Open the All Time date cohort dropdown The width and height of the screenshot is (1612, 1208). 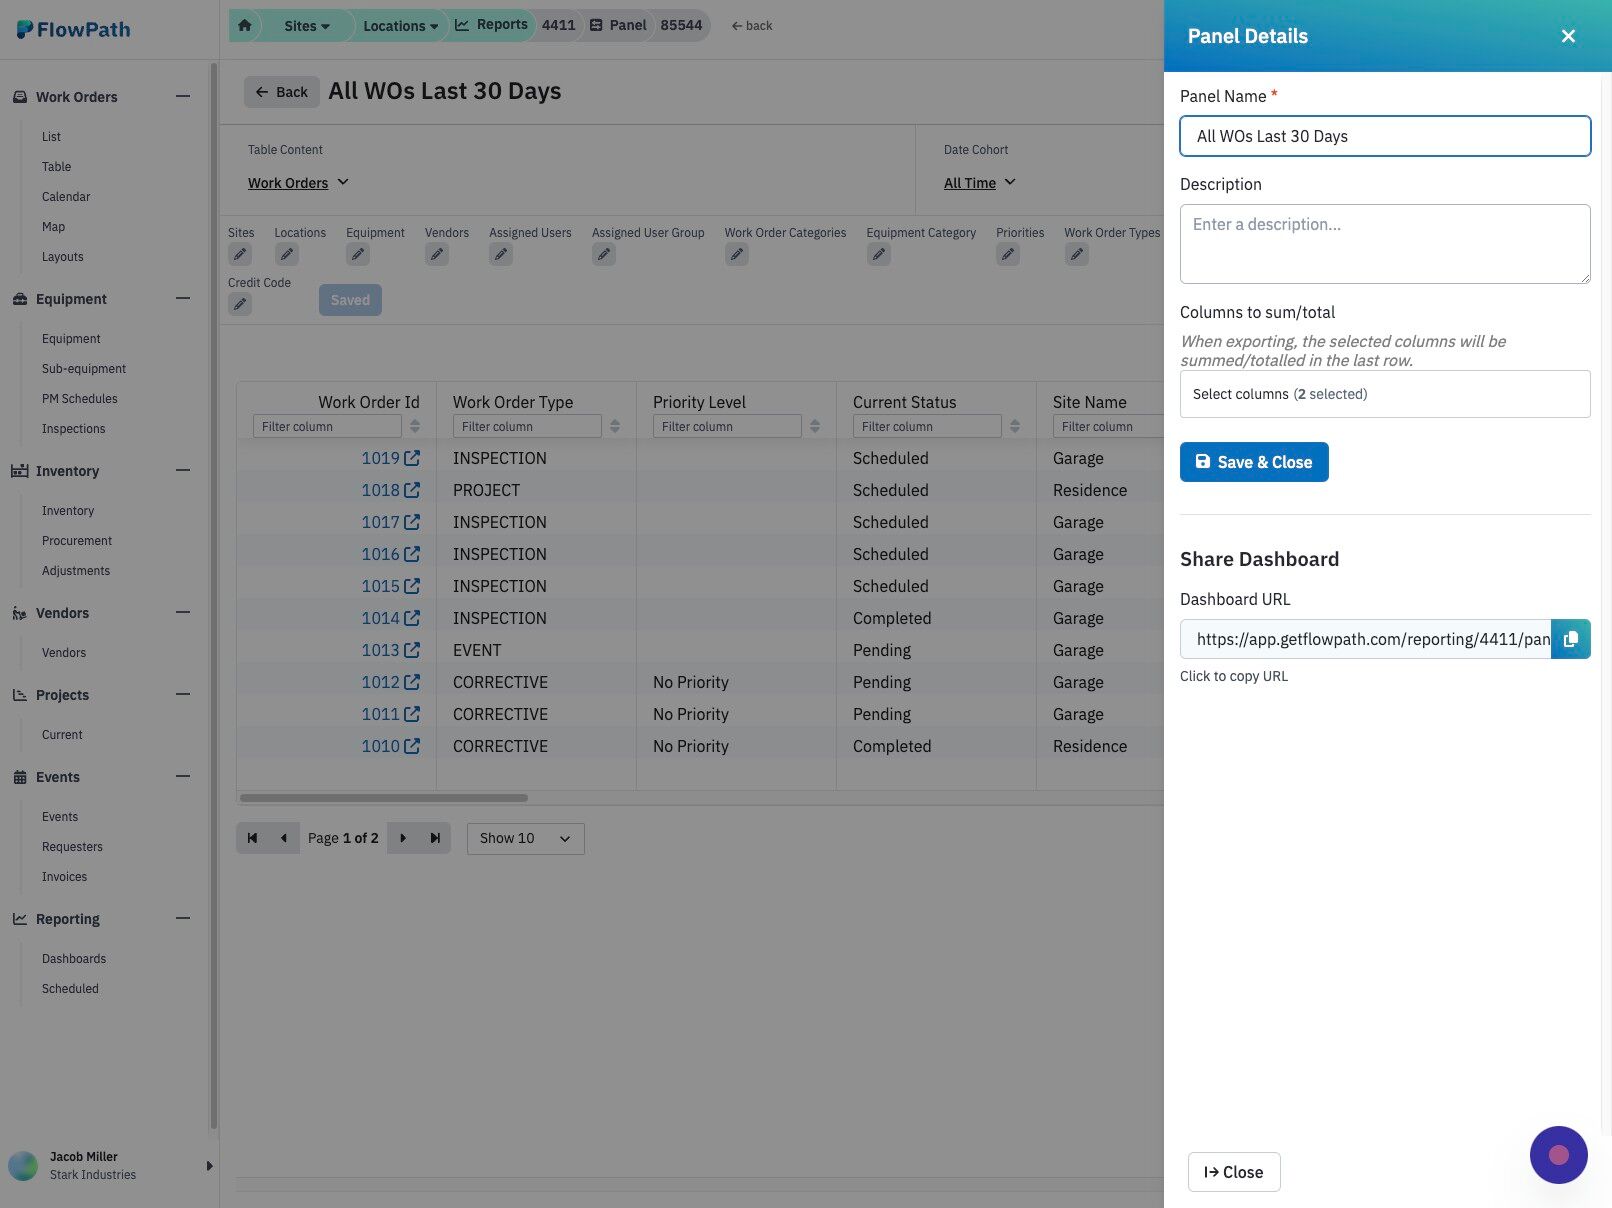(x=980, y=183)
